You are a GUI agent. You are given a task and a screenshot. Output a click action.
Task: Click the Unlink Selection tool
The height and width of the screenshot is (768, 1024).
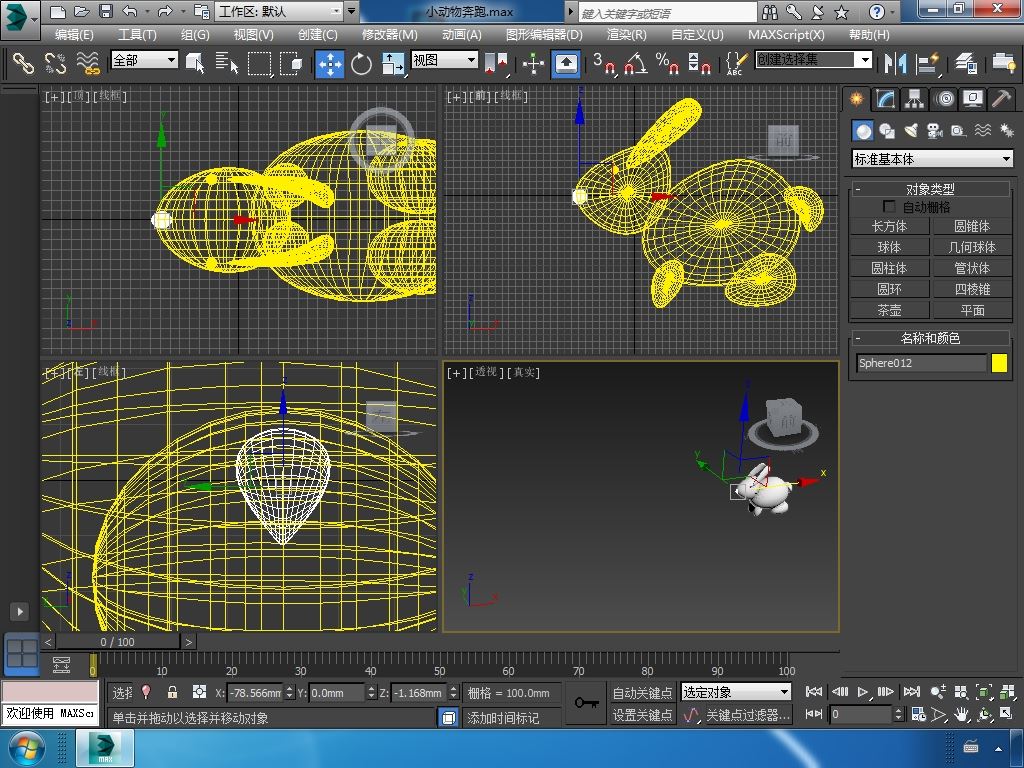[56, 63]
